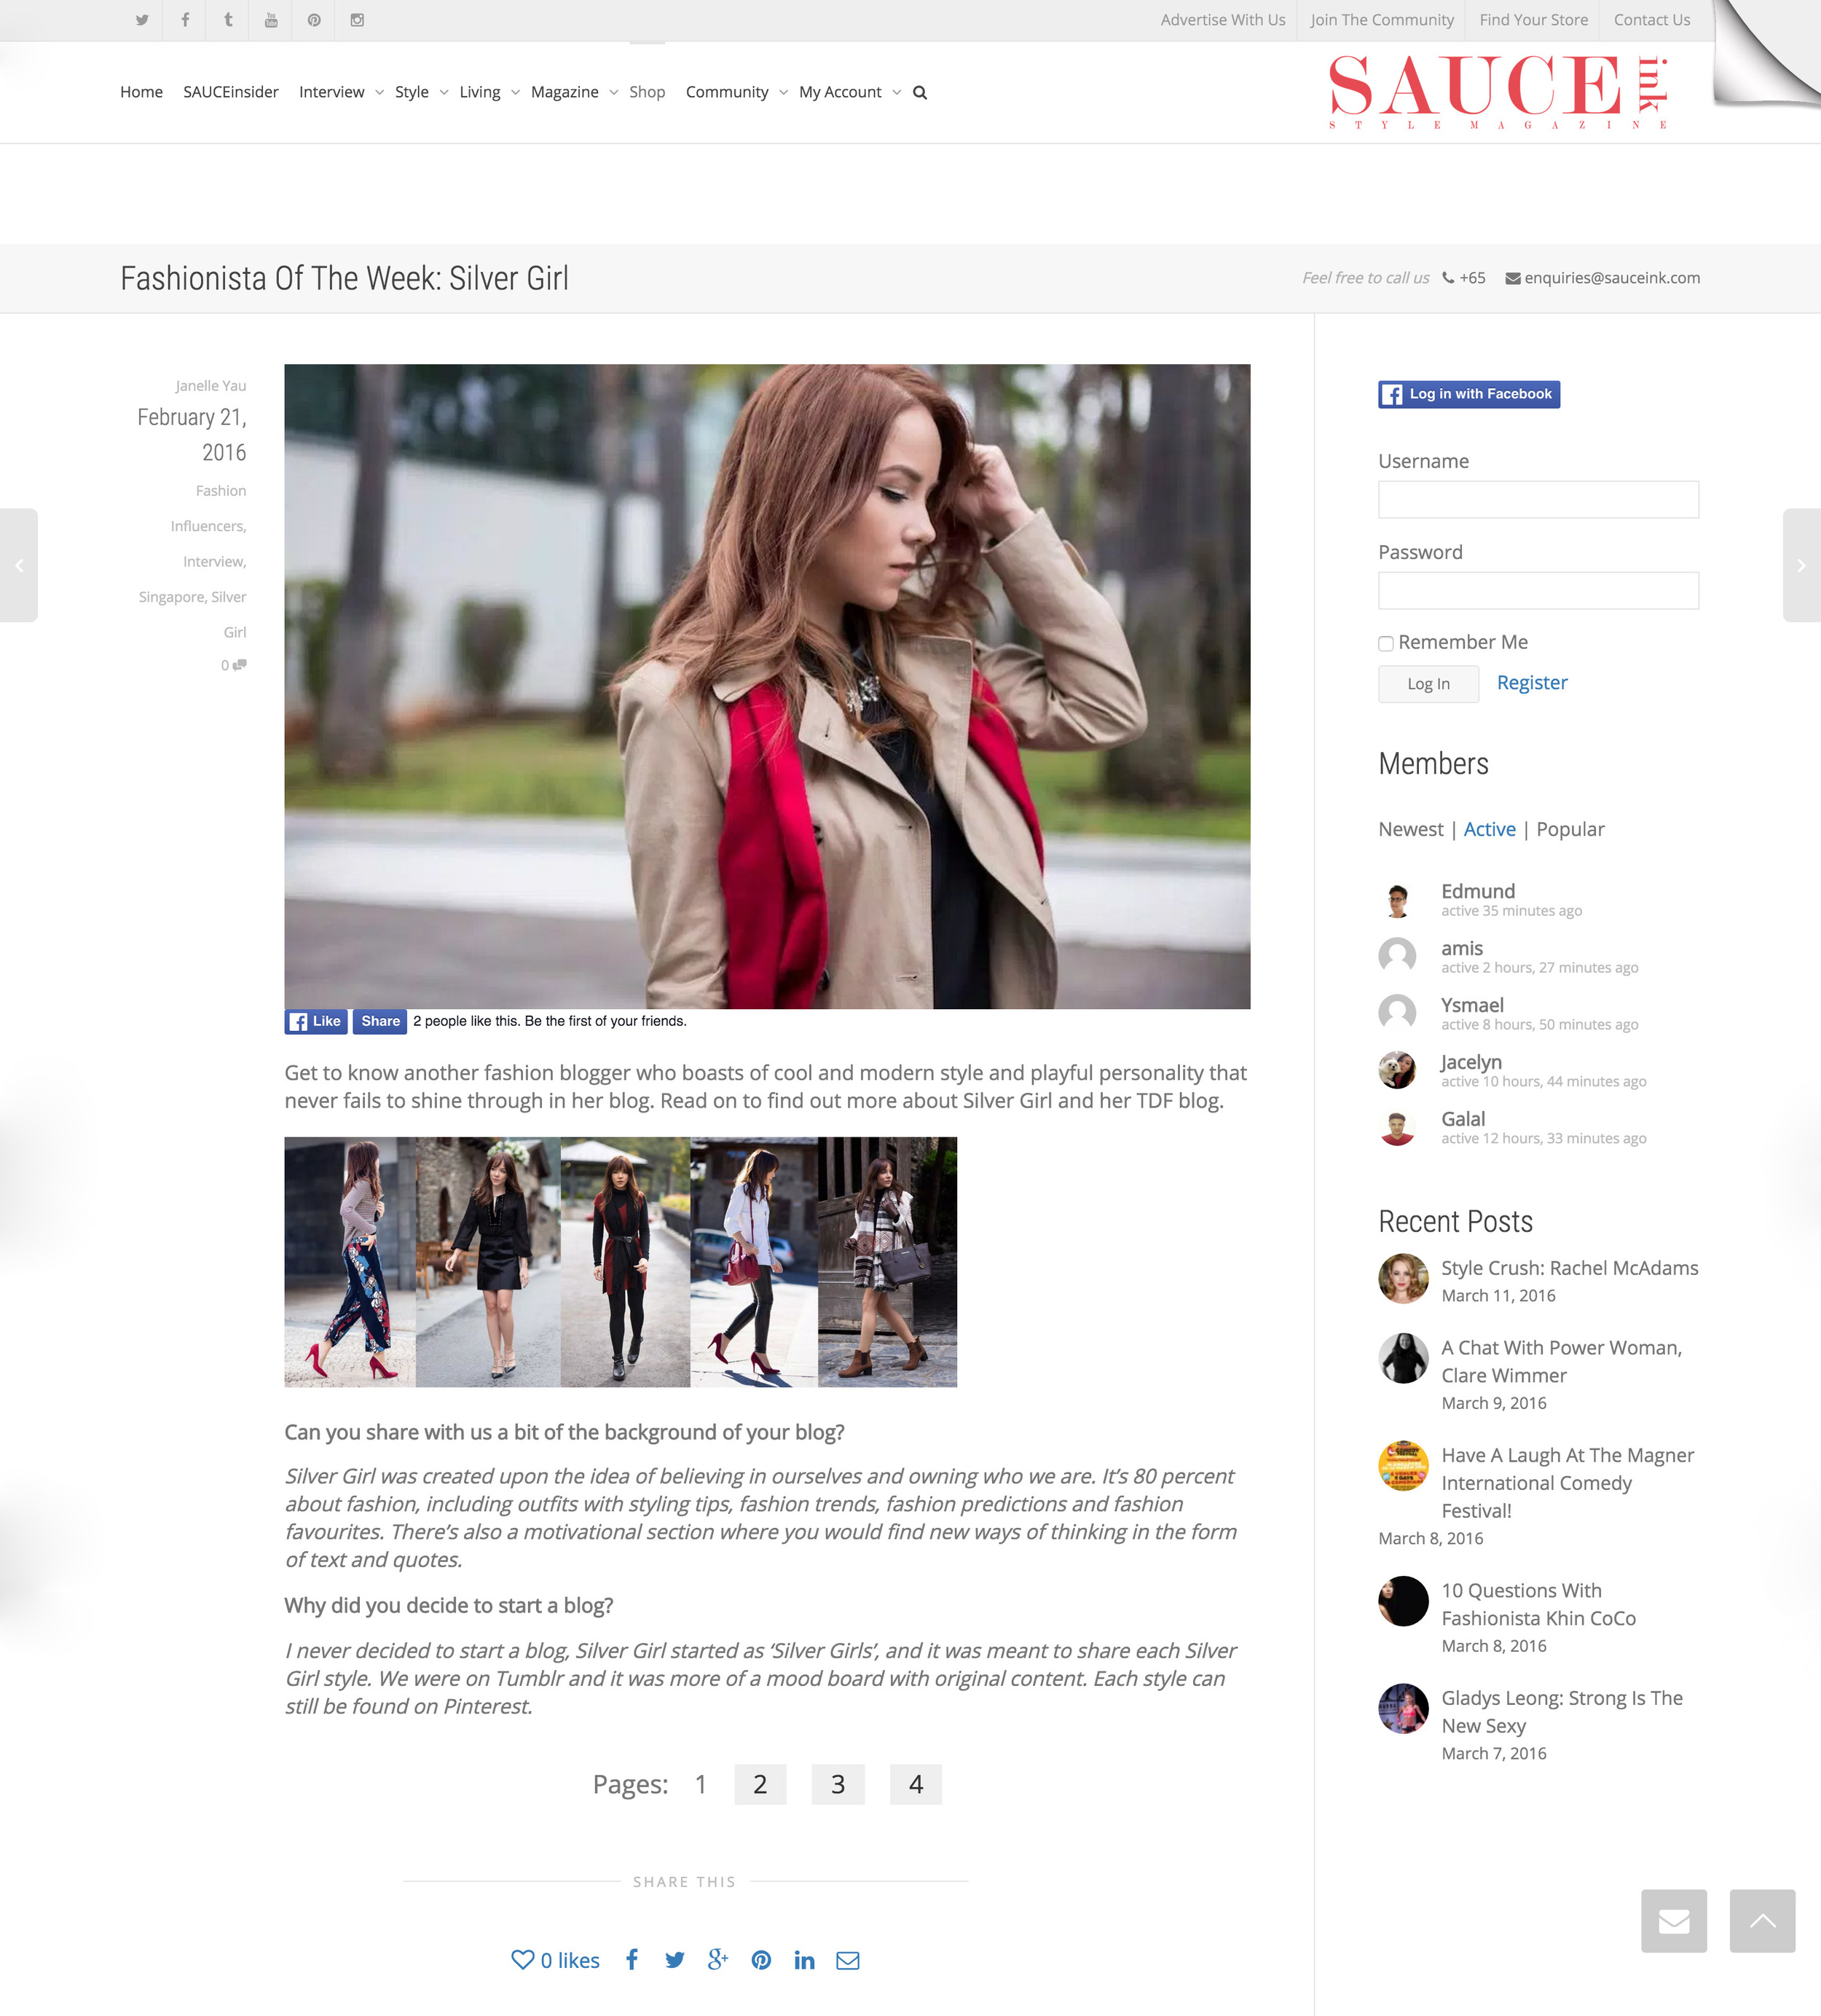This screenshot has height=2016, width=1821.
Task: Open the Home menu item
Action: click(x=141, y=92)
